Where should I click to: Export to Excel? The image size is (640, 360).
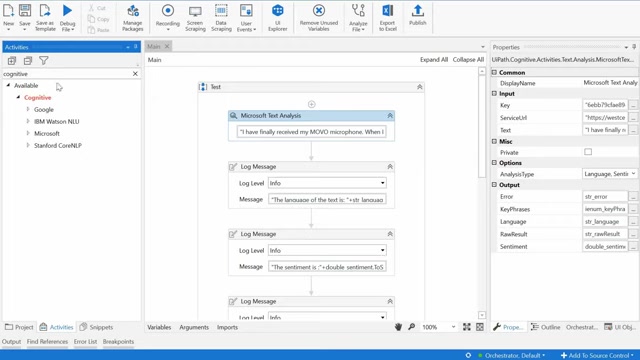tap(387, 17)
